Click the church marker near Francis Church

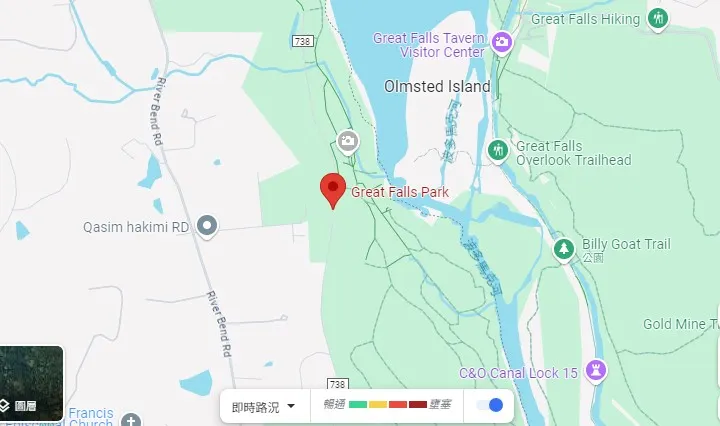[131, 420]
